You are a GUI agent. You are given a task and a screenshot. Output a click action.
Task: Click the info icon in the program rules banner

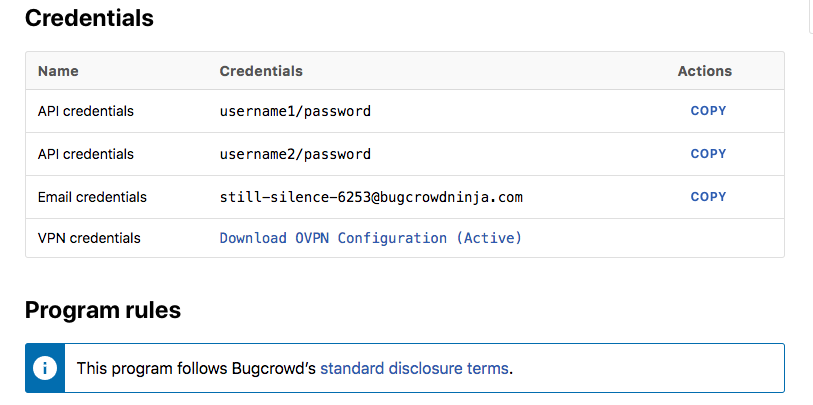[45, 368]
